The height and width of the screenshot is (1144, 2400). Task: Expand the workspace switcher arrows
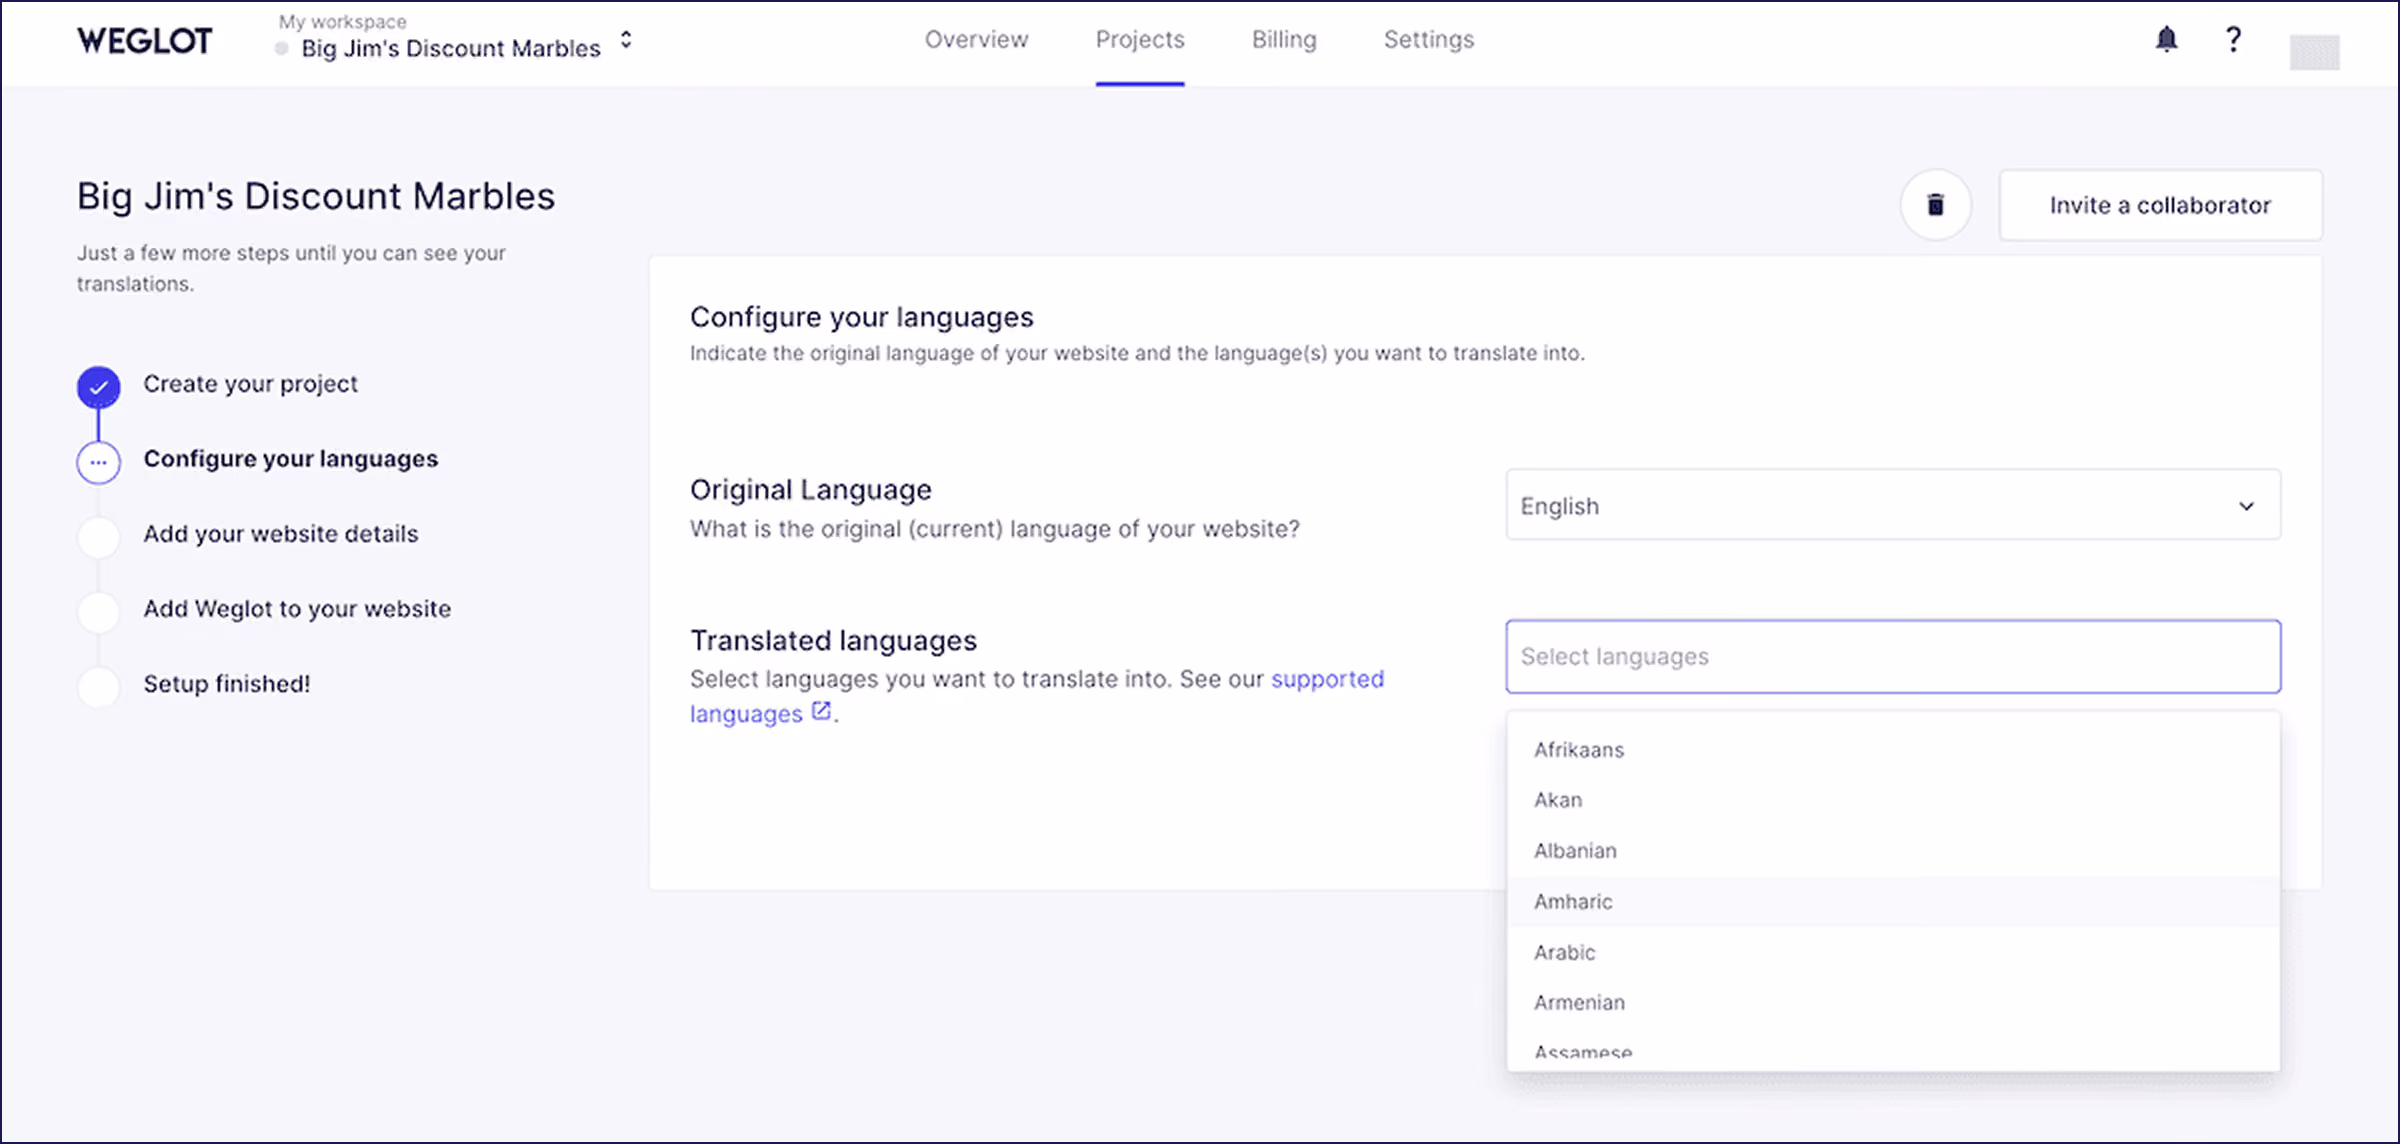click(x=626, y=40)
